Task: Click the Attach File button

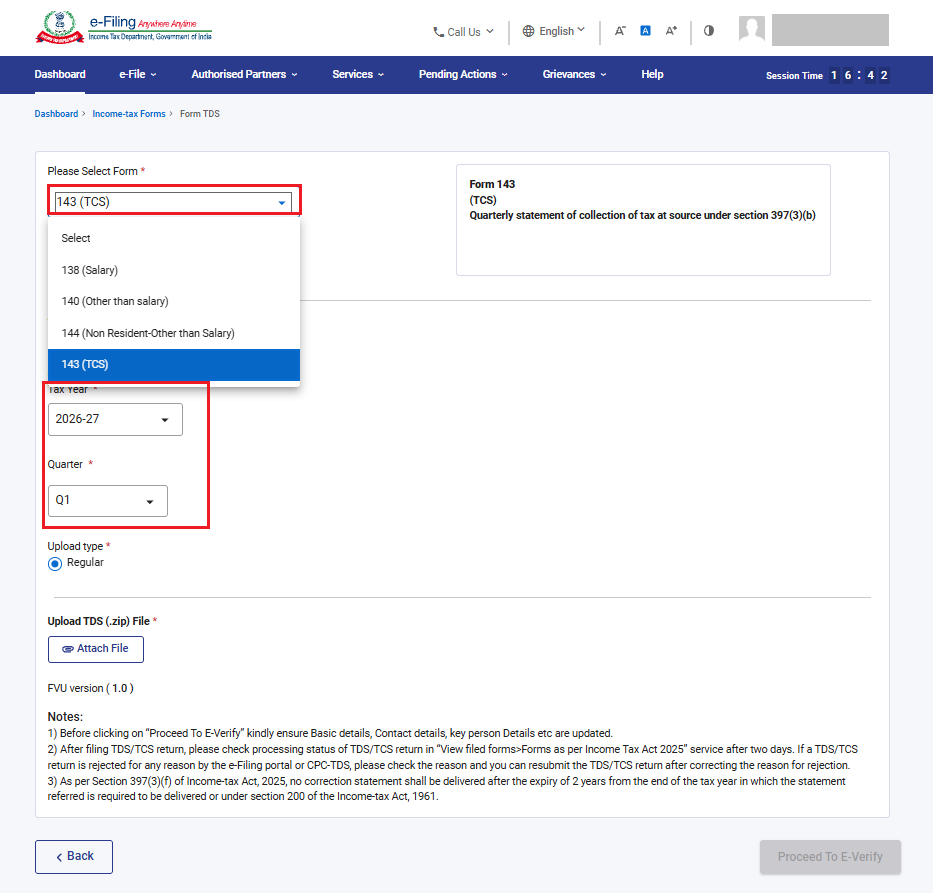Action: [x=96, y=649]
